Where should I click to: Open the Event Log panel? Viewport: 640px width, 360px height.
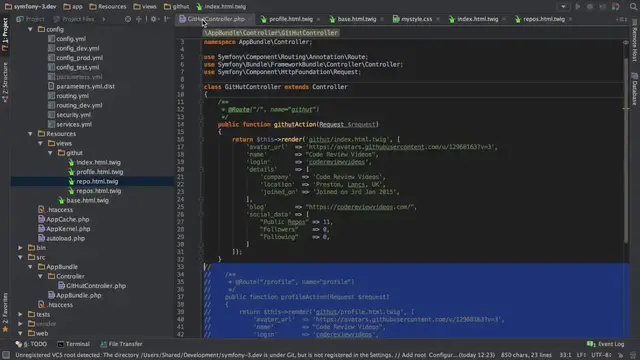[606, 344]
